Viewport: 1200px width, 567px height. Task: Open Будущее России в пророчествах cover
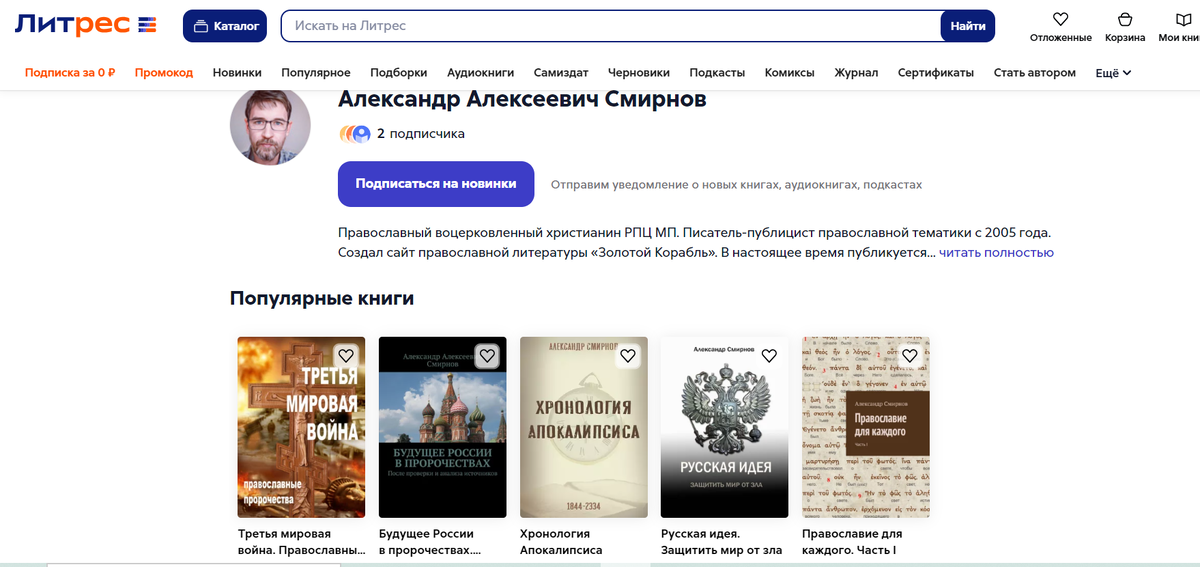click(x=443, y=427)
